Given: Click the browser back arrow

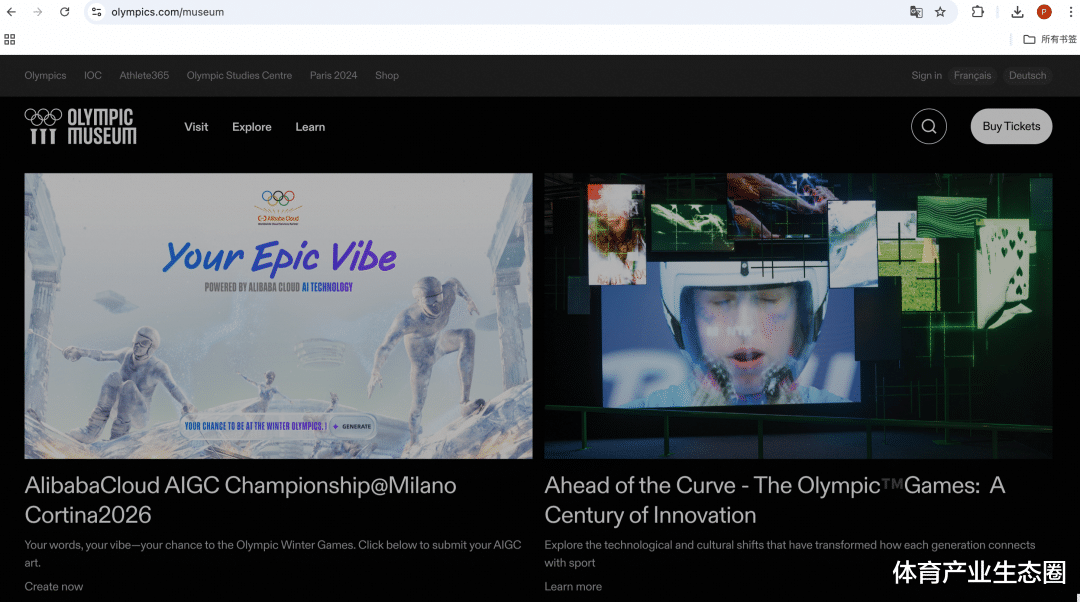Looking at the screenshot, I should point(12,12).
